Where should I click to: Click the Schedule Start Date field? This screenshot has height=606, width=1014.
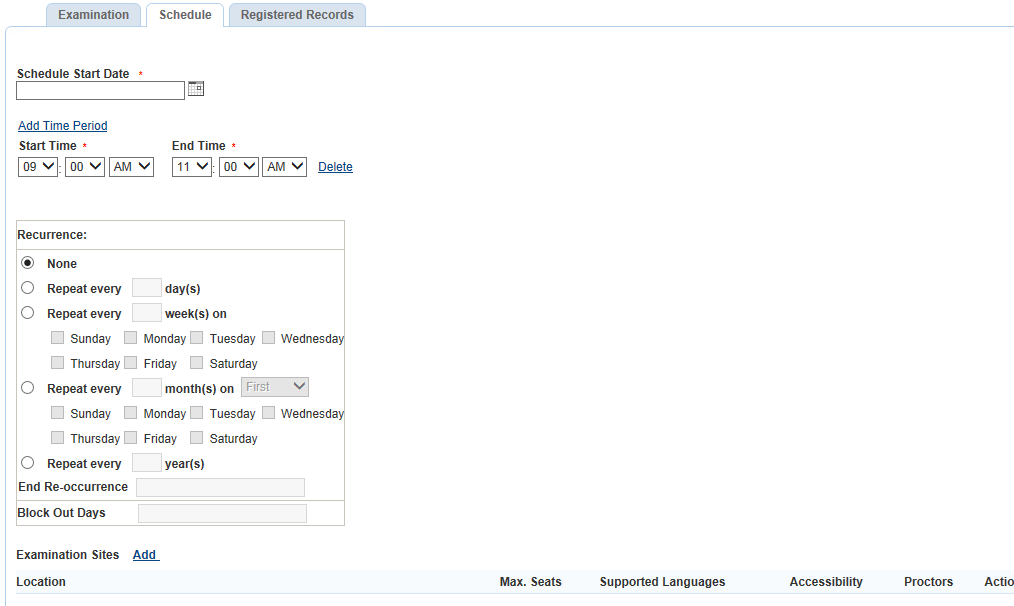[x=100, y=91]
